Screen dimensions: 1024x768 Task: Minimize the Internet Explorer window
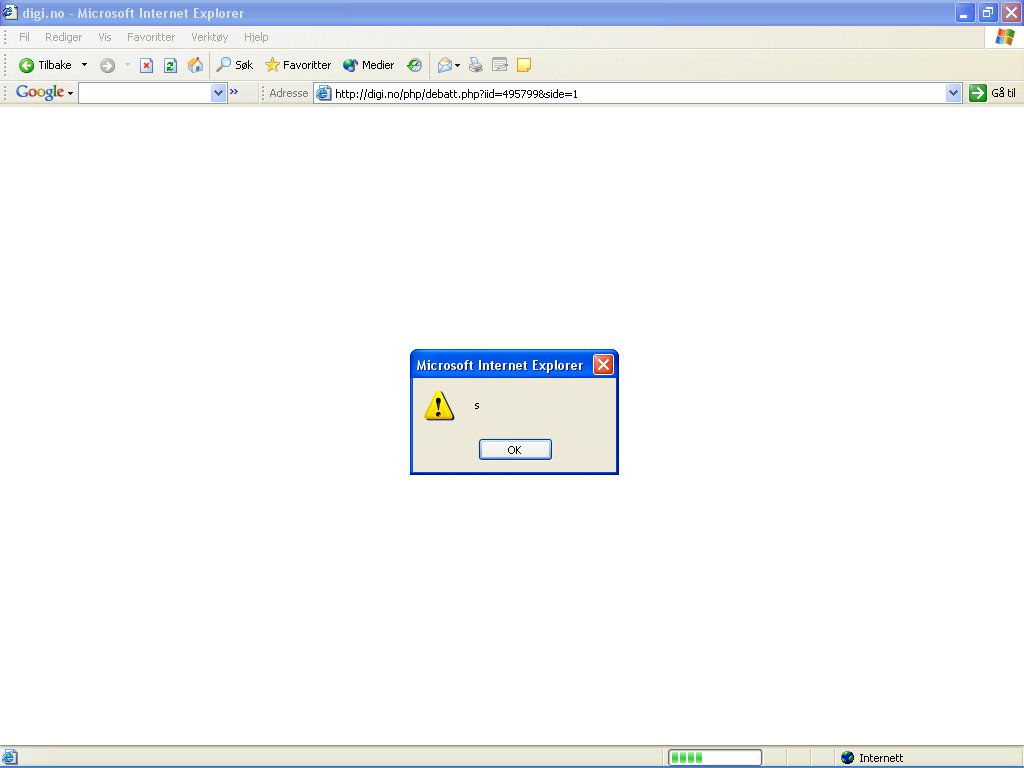(x=965, y=12)
